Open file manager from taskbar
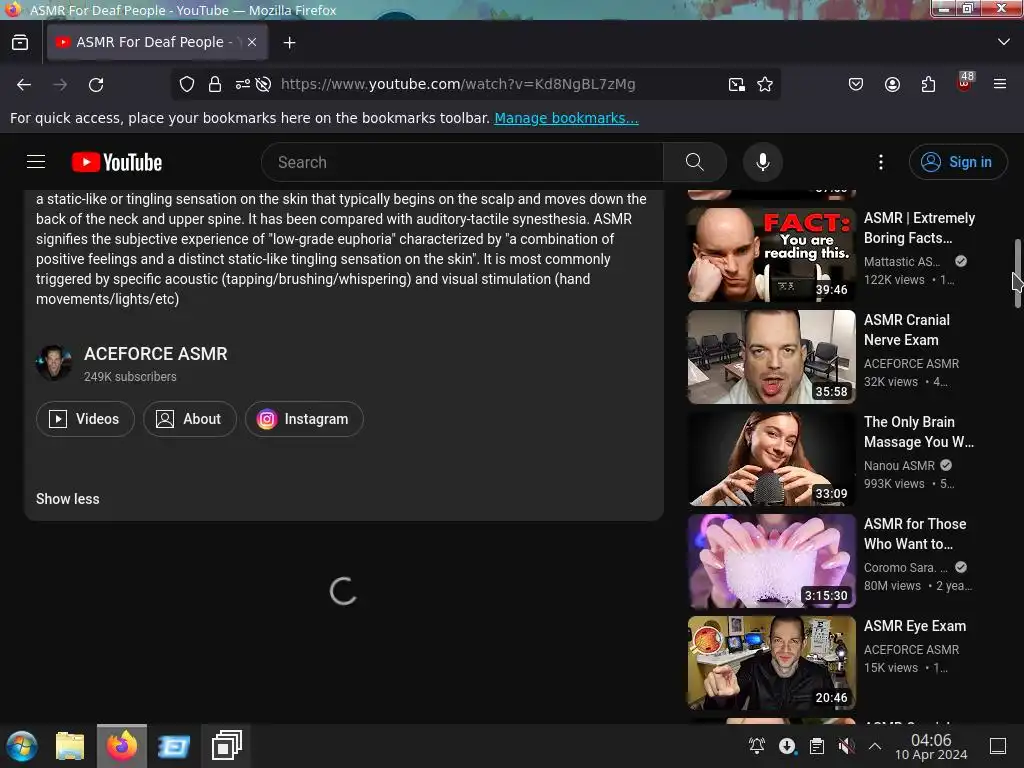Image resolution: width=1024 pixels, height=768 pixels. pos(70,746)
